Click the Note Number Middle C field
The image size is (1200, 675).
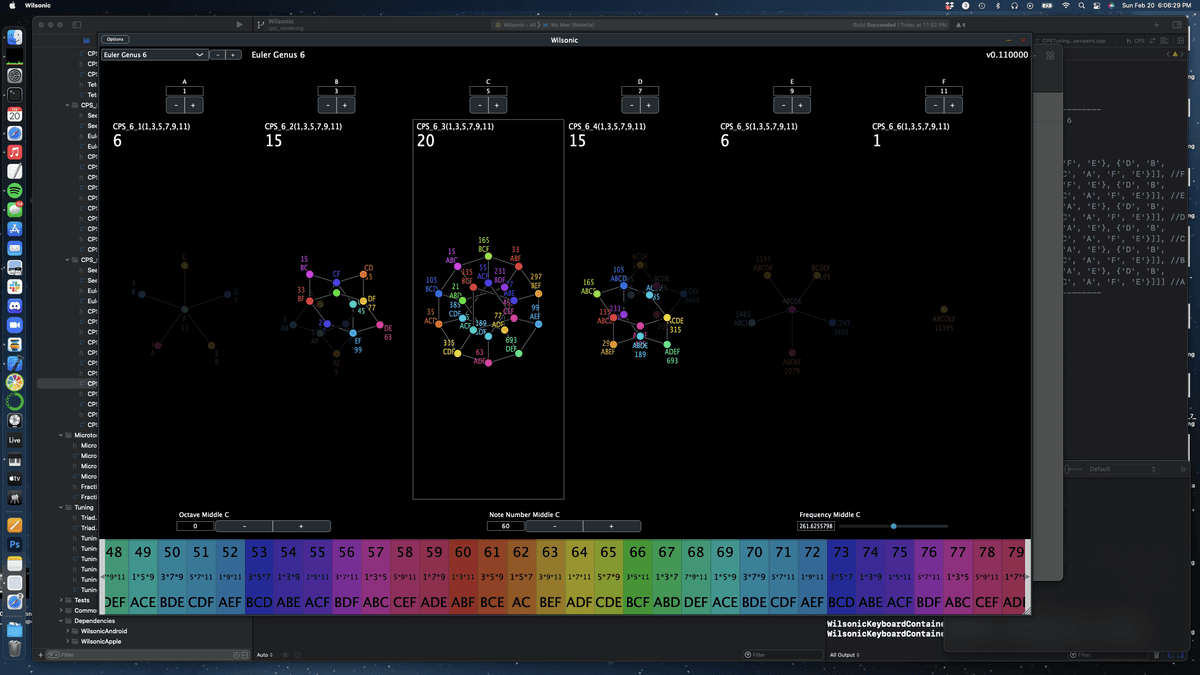pyautogui.click(x=505, y=526)
